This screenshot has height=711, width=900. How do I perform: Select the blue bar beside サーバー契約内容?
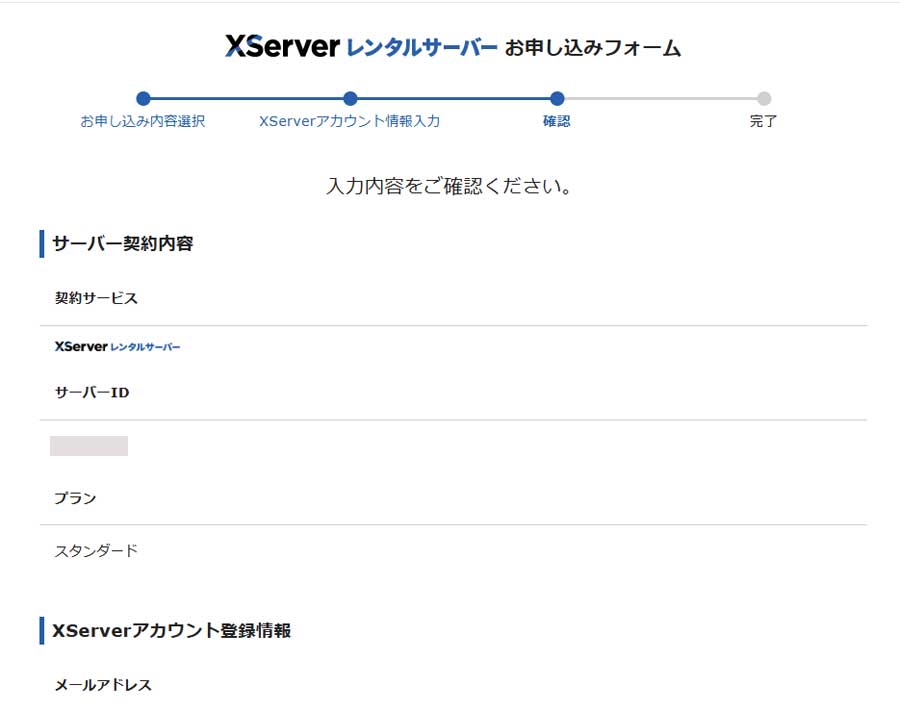40,242
